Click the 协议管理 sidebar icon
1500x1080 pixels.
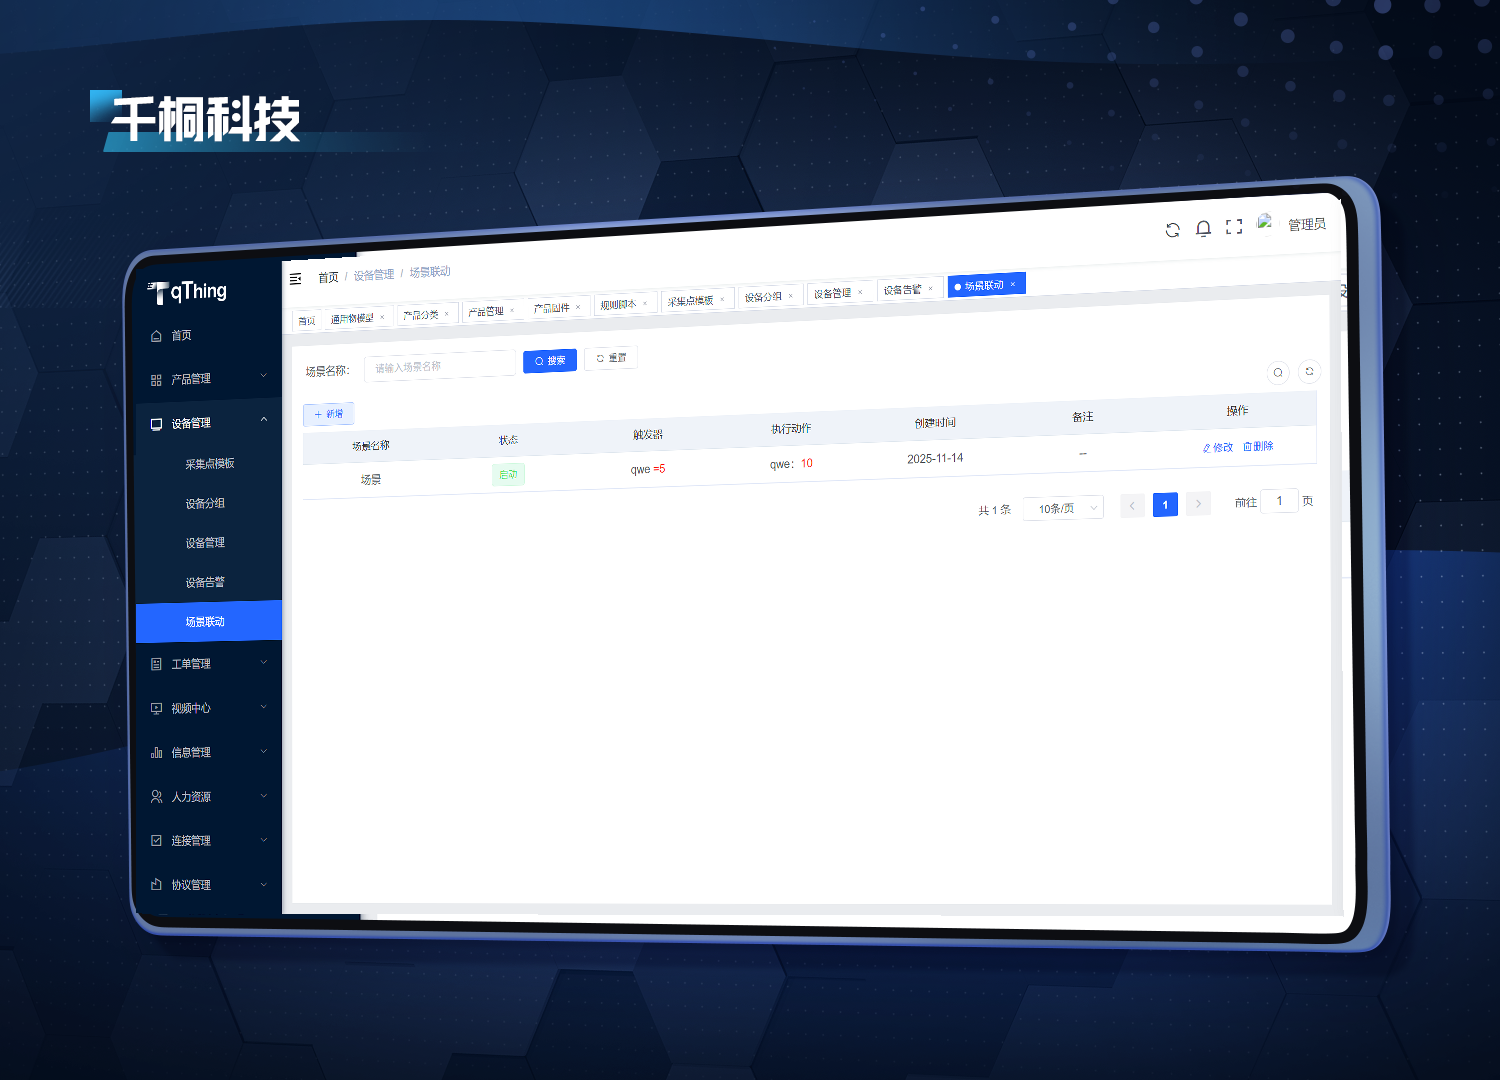(156, 885)
